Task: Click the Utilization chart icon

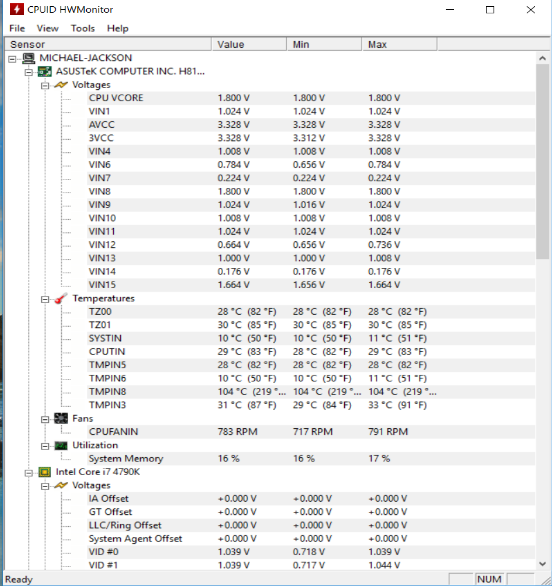Action: 61,445
